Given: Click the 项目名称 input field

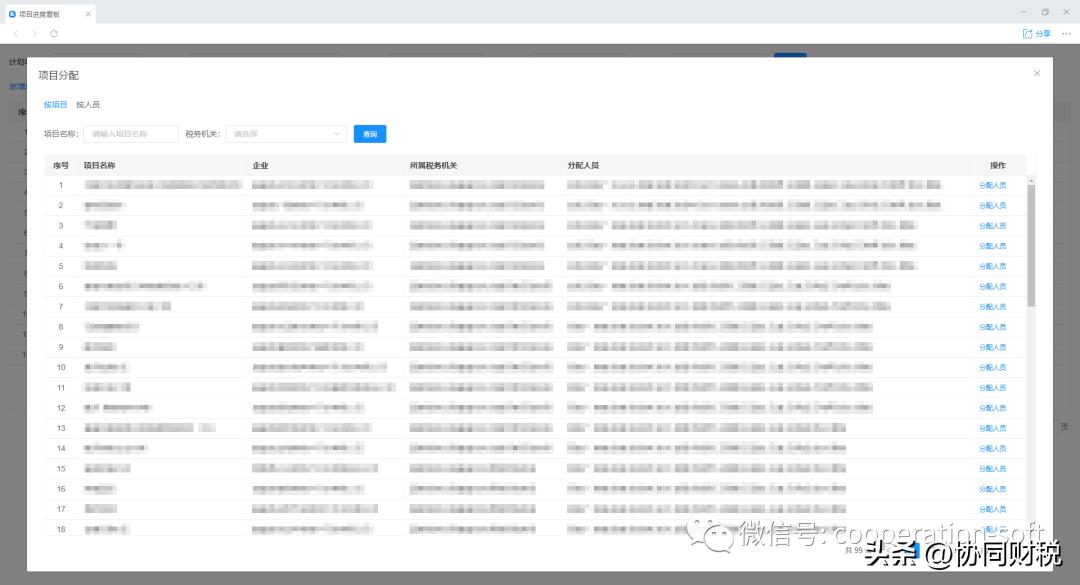Looking at the screenshot, I should (130, 133).
